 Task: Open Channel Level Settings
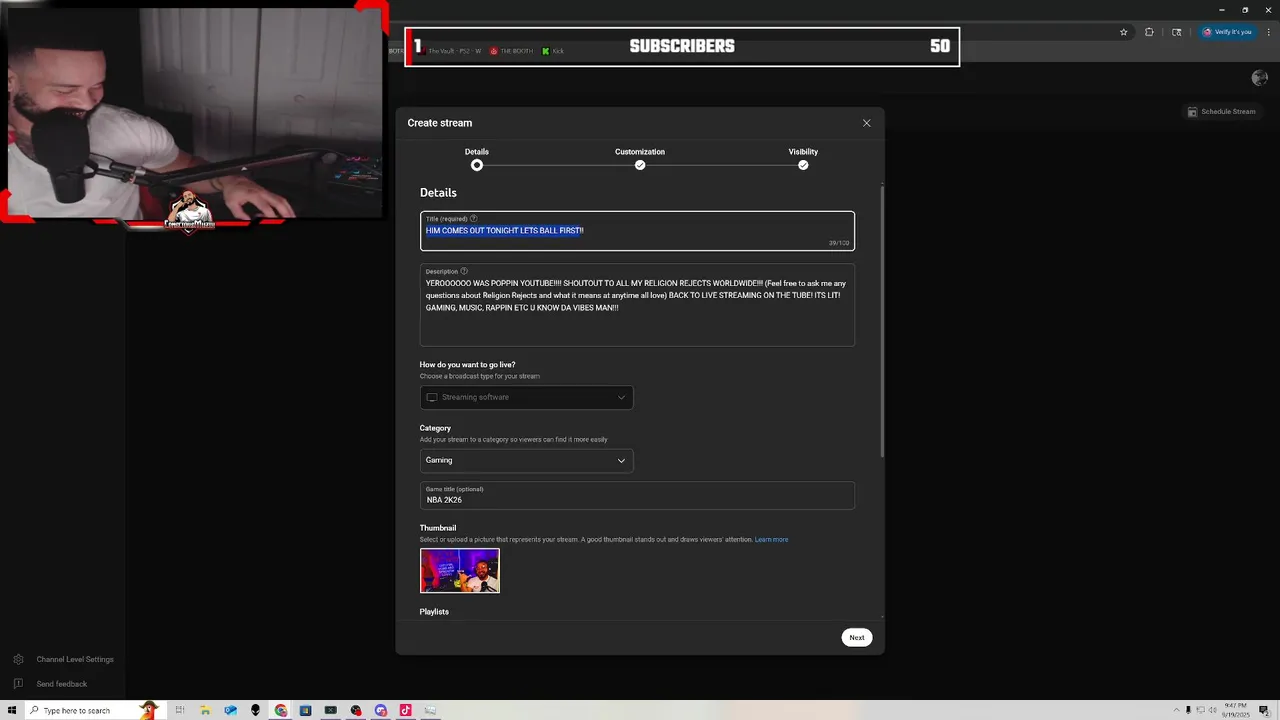[x=75, y=660]
